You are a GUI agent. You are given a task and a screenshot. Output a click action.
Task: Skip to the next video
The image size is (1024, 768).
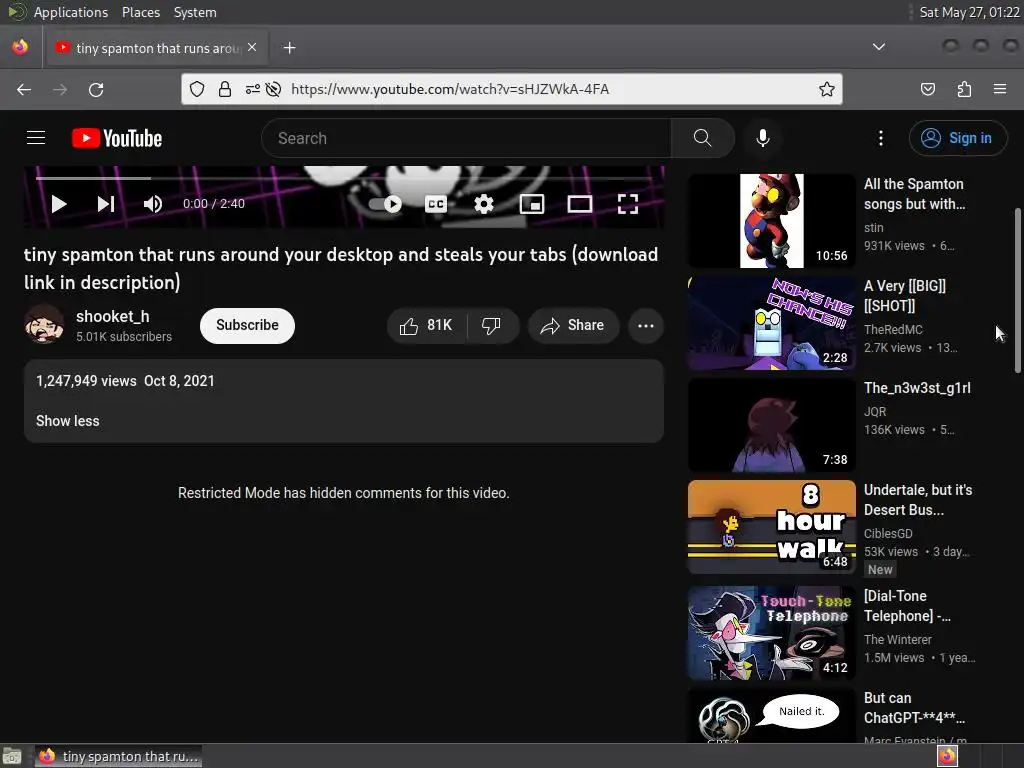[106, 204]
